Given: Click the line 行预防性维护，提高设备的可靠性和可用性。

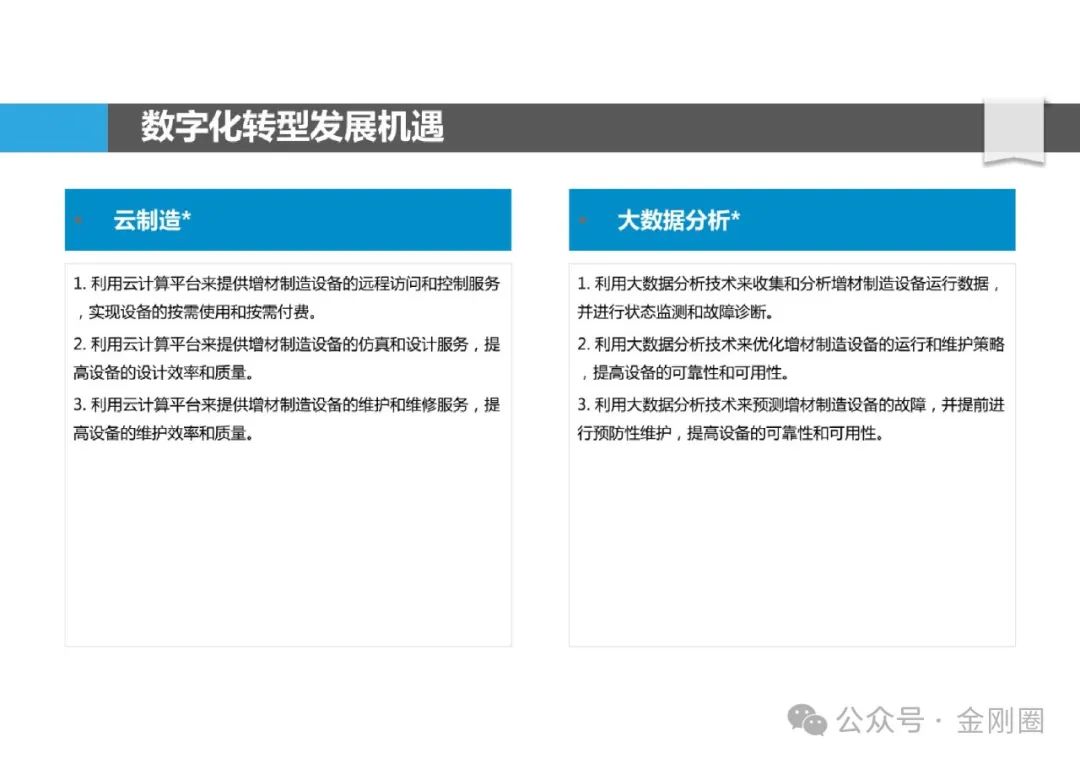Looking at the screenshot, I should pyautogui.click(x=731, y=433).
